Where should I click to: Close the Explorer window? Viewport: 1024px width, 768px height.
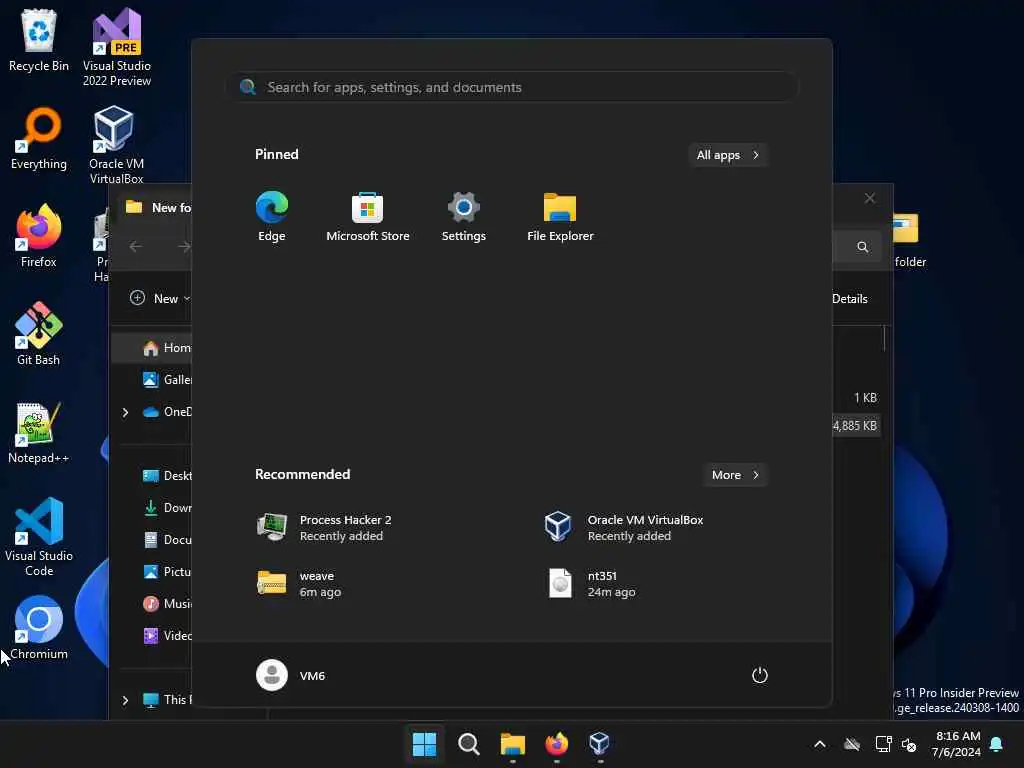pos(869,198)
